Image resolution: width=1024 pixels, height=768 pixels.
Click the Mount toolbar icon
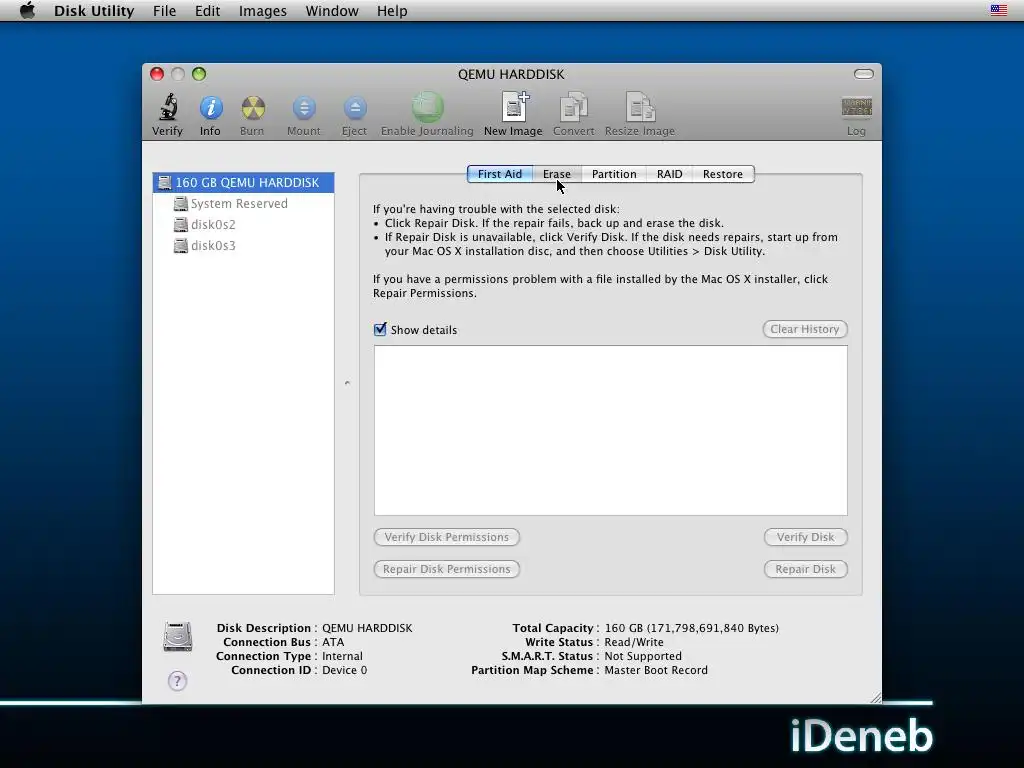click(x=304, y=108)
